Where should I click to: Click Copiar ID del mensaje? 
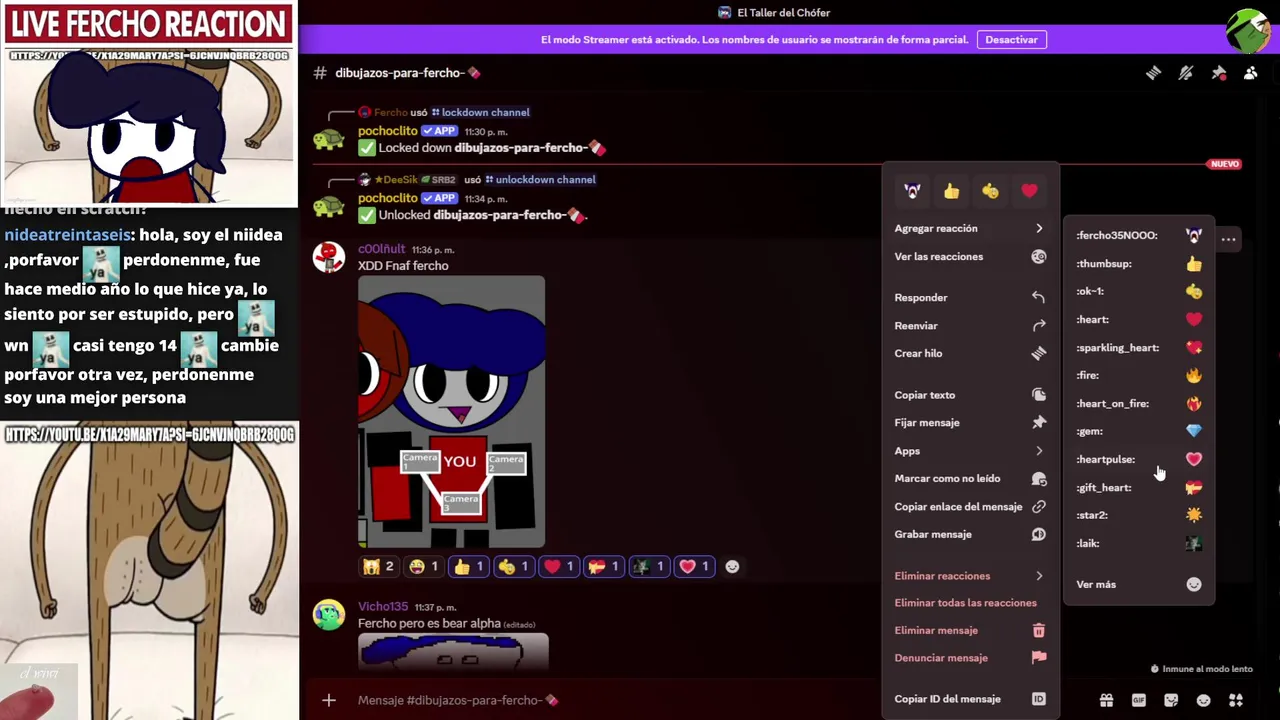point(969,699)
